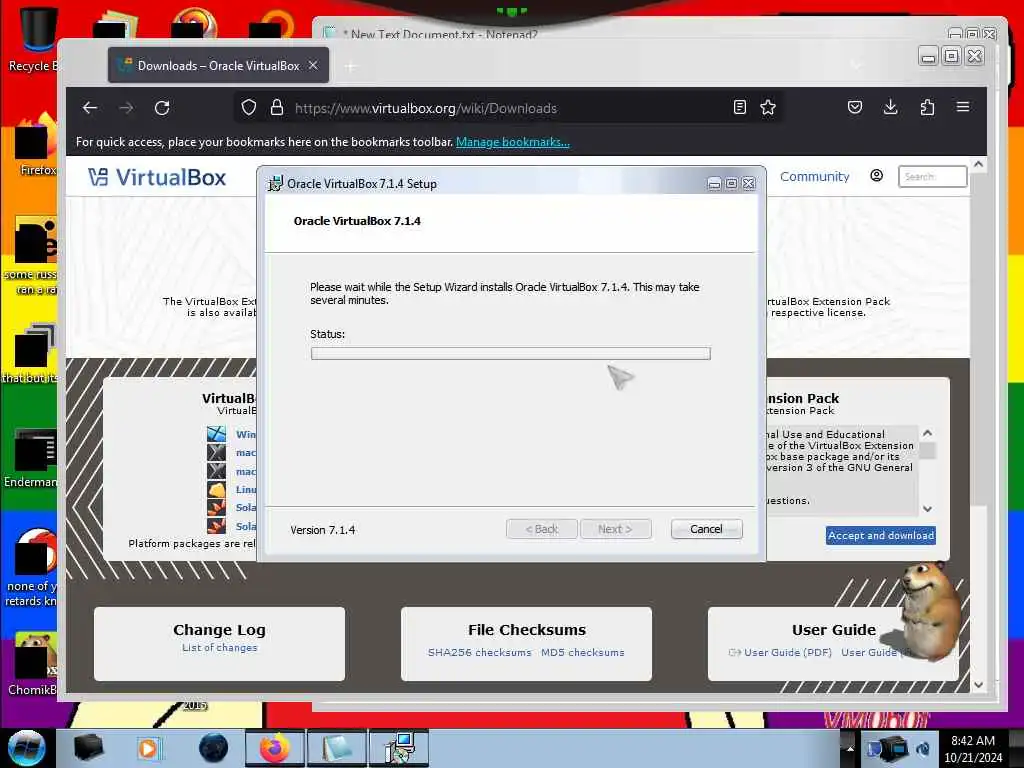This screenshot has height=768, width=1024.
Task: Click the Notepad taskbar button
Action: click(337, 748)
